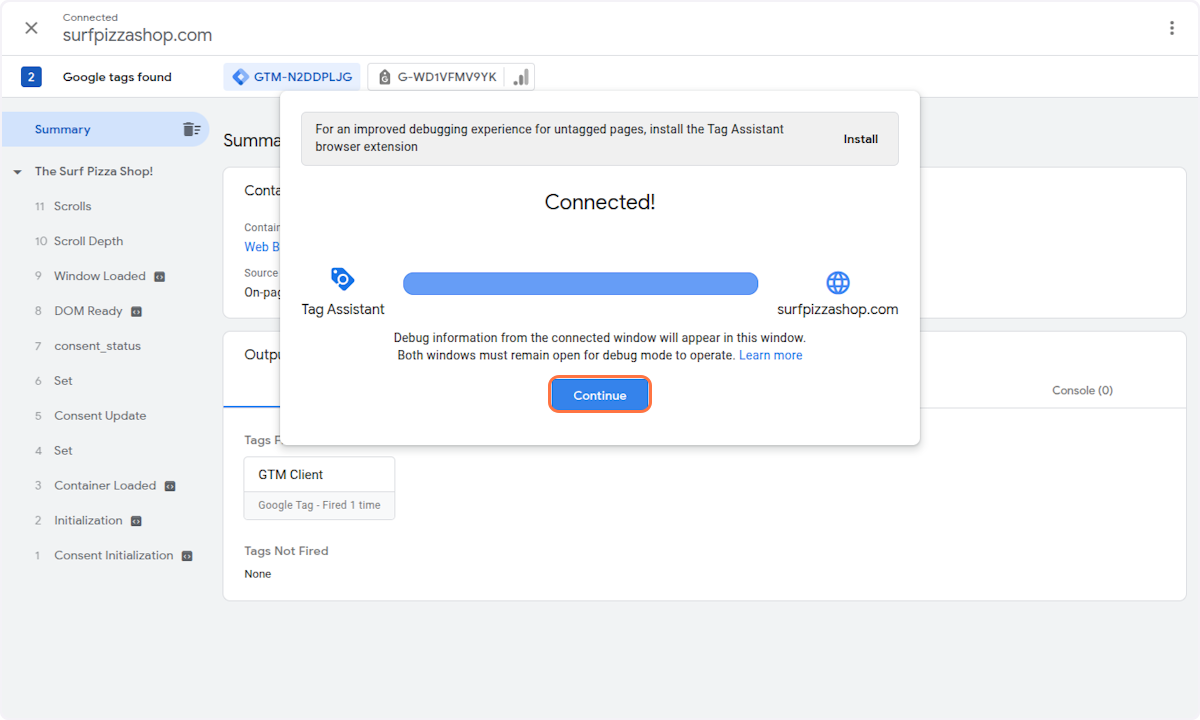Viewport: 1200px width, 720px height.
Task: Click the blue connection progress bar
Action: [x=580, y=284]
